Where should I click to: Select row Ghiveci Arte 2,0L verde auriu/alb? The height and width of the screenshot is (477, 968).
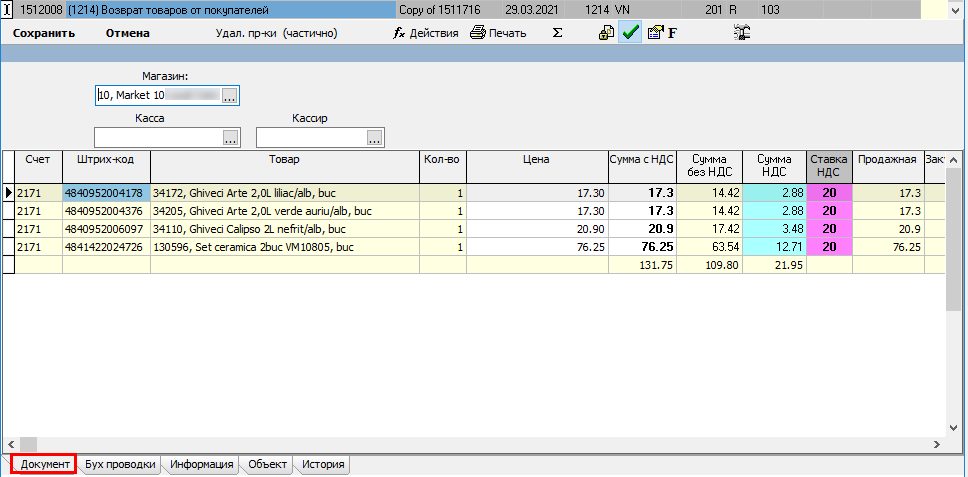click(285, 211)
